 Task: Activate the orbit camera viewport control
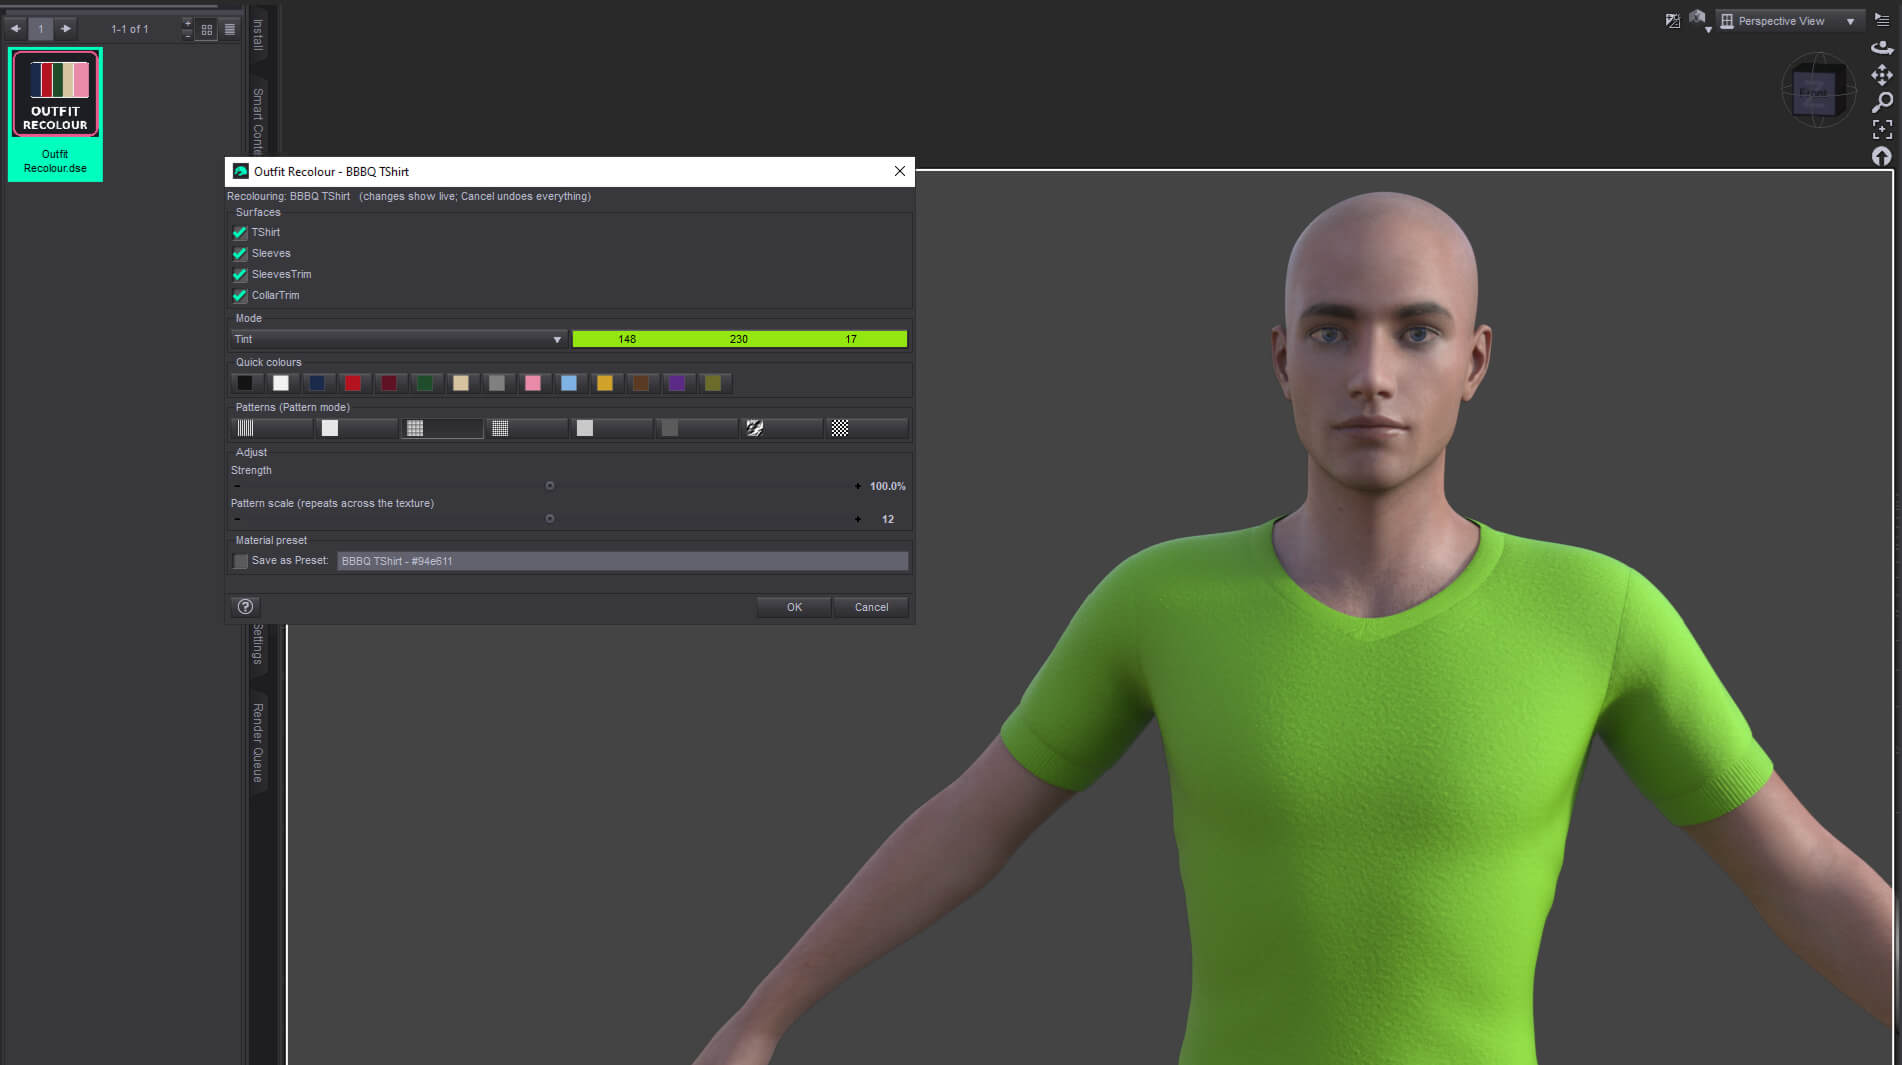1882,47
